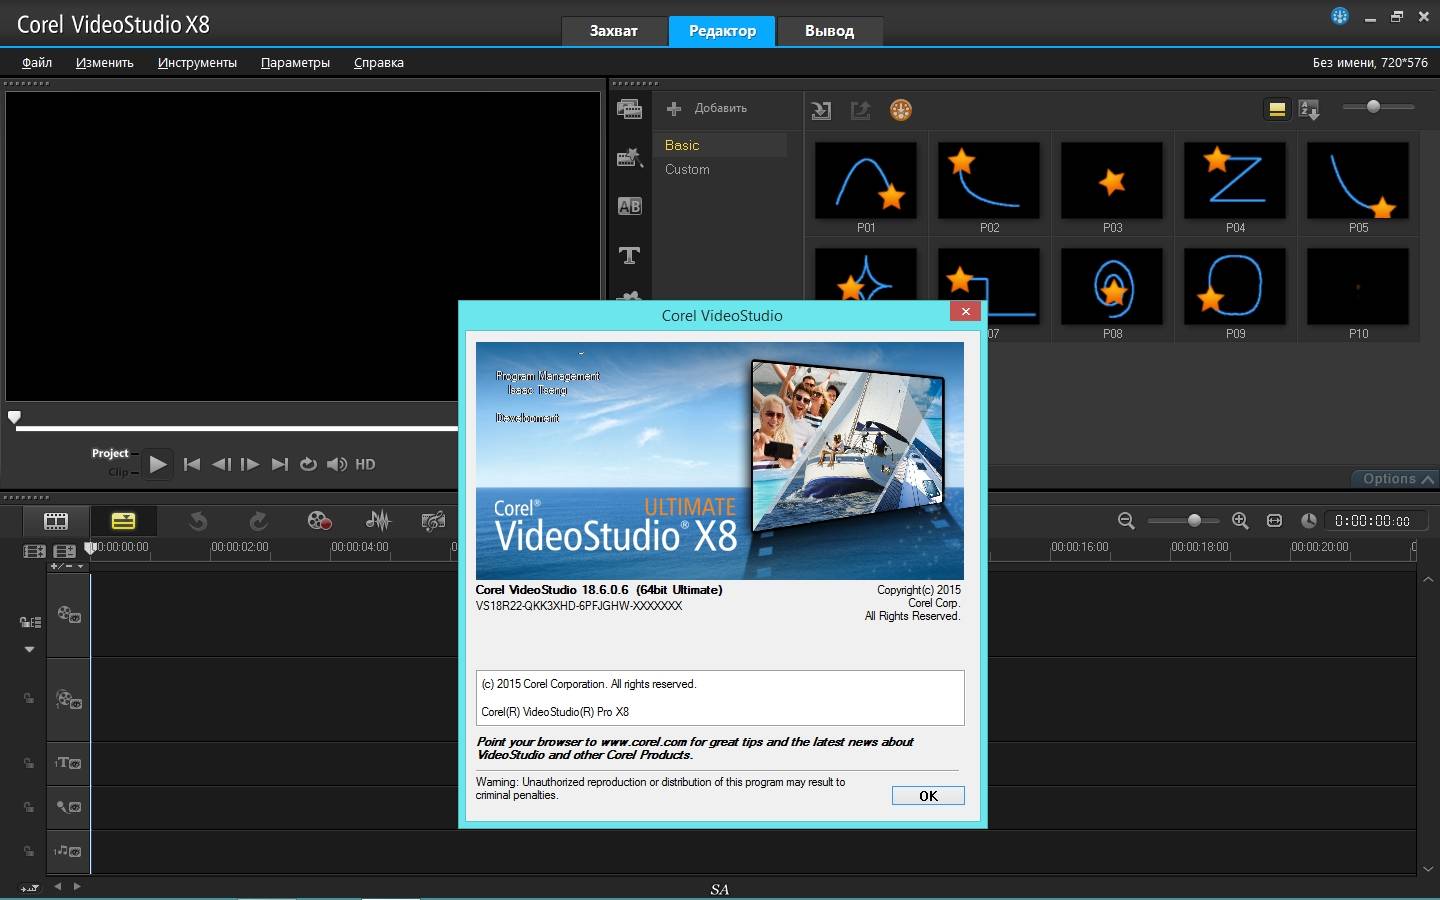Open the Track Manager icon beside the ruler
The width and height of the screenshot is (1440, 900).
65,551
